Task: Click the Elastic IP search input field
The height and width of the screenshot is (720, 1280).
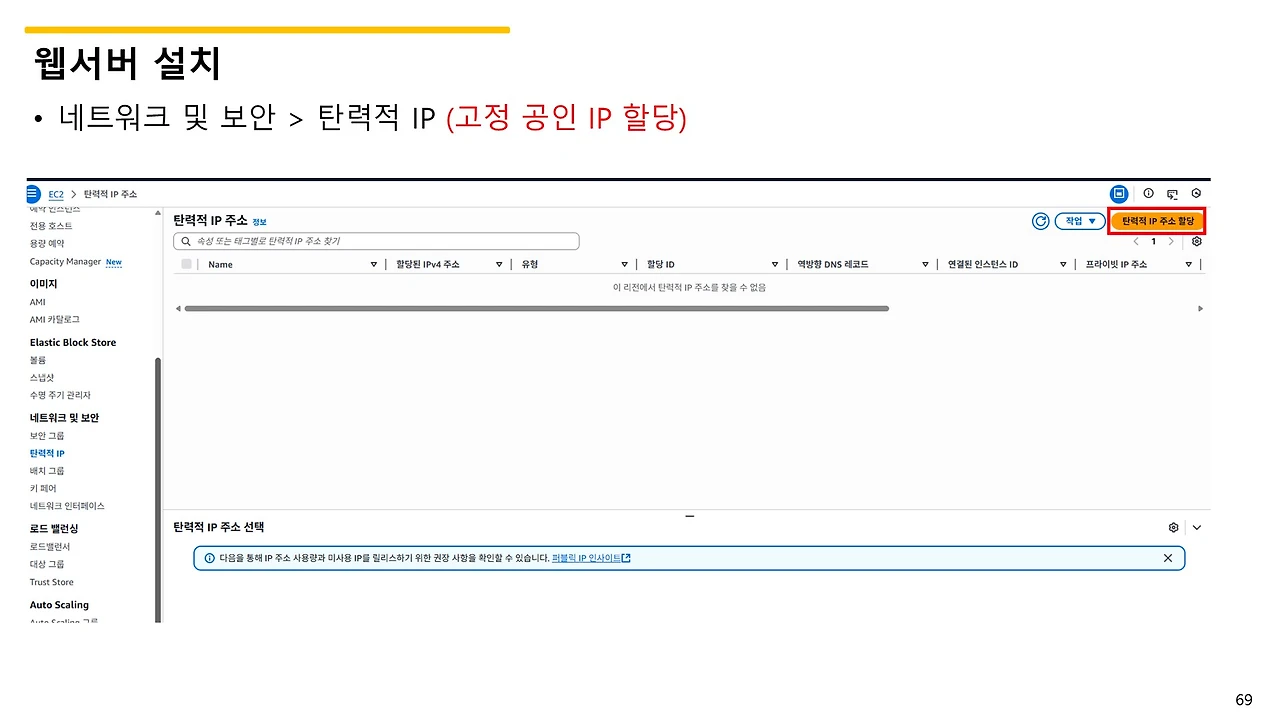Action: (376, 241)
